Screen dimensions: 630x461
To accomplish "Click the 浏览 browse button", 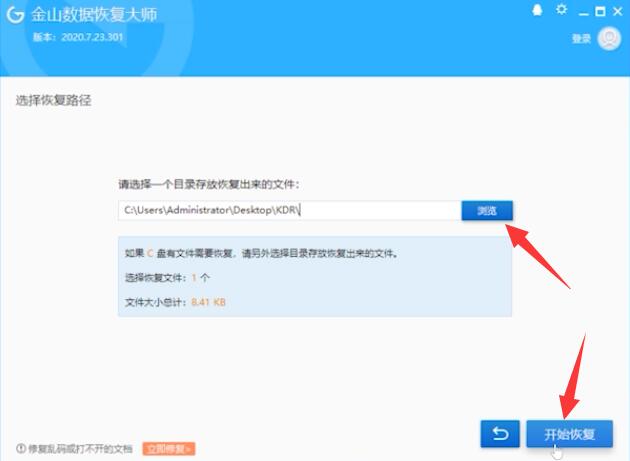I will 487,211.
